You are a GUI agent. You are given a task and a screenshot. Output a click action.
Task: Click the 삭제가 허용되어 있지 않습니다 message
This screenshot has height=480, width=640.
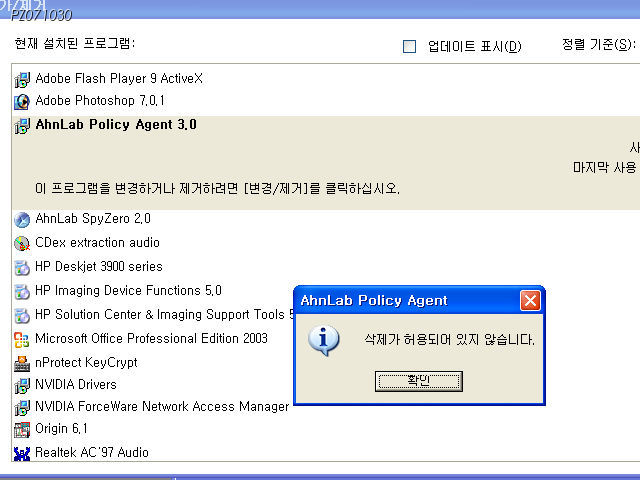(449, 339)
